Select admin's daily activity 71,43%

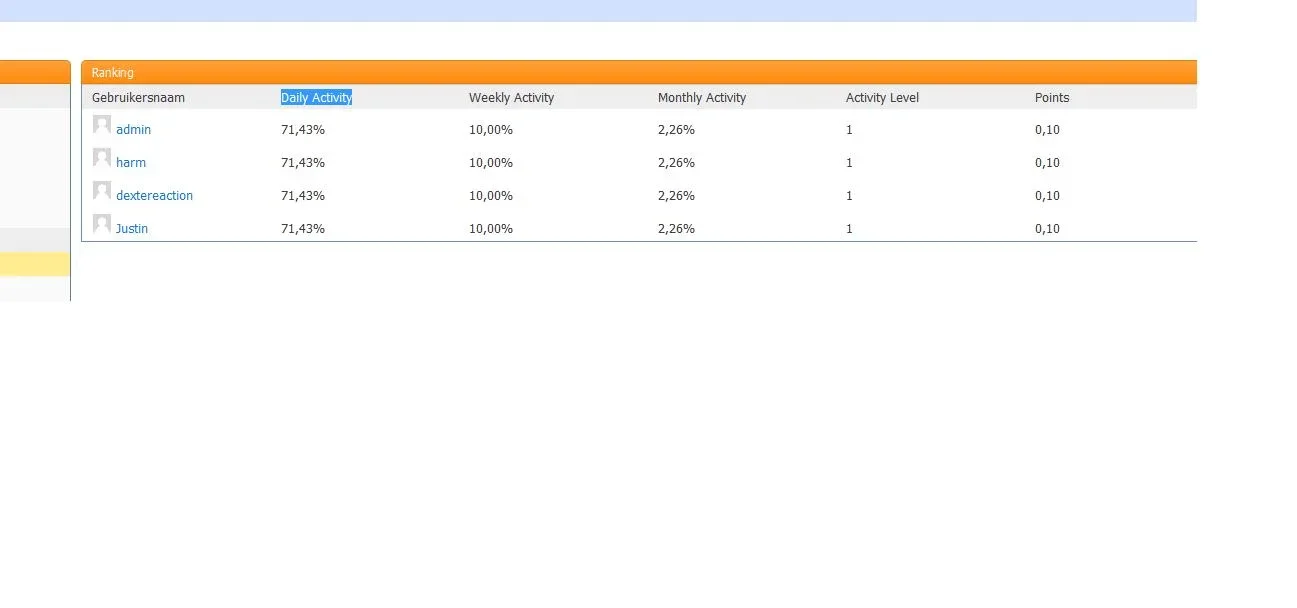[x=303, y=130]
